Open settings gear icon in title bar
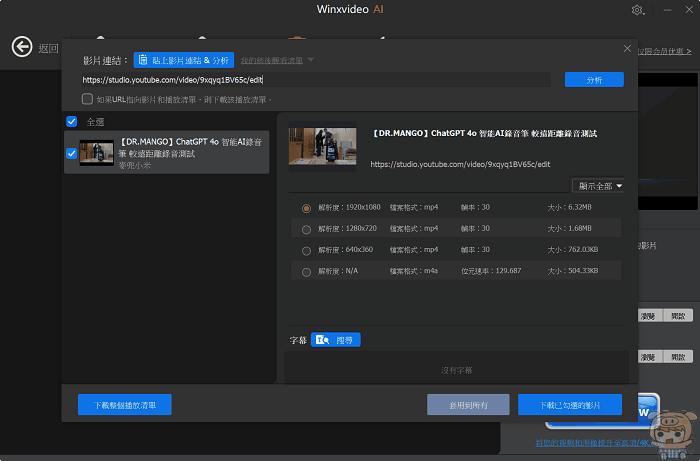Image resolution: width=700 pixels, height=461 pixels. click(637, 10)
